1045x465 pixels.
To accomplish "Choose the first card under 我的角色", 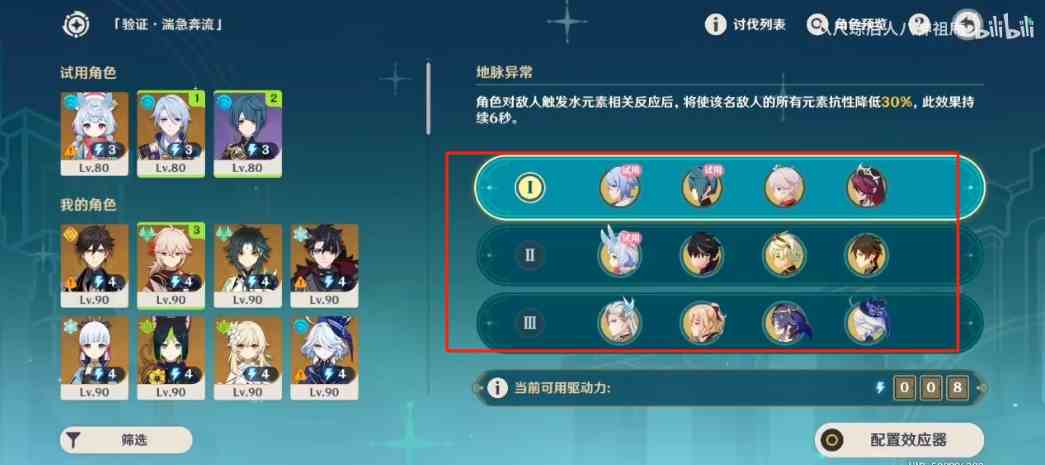I will point(95,266).
